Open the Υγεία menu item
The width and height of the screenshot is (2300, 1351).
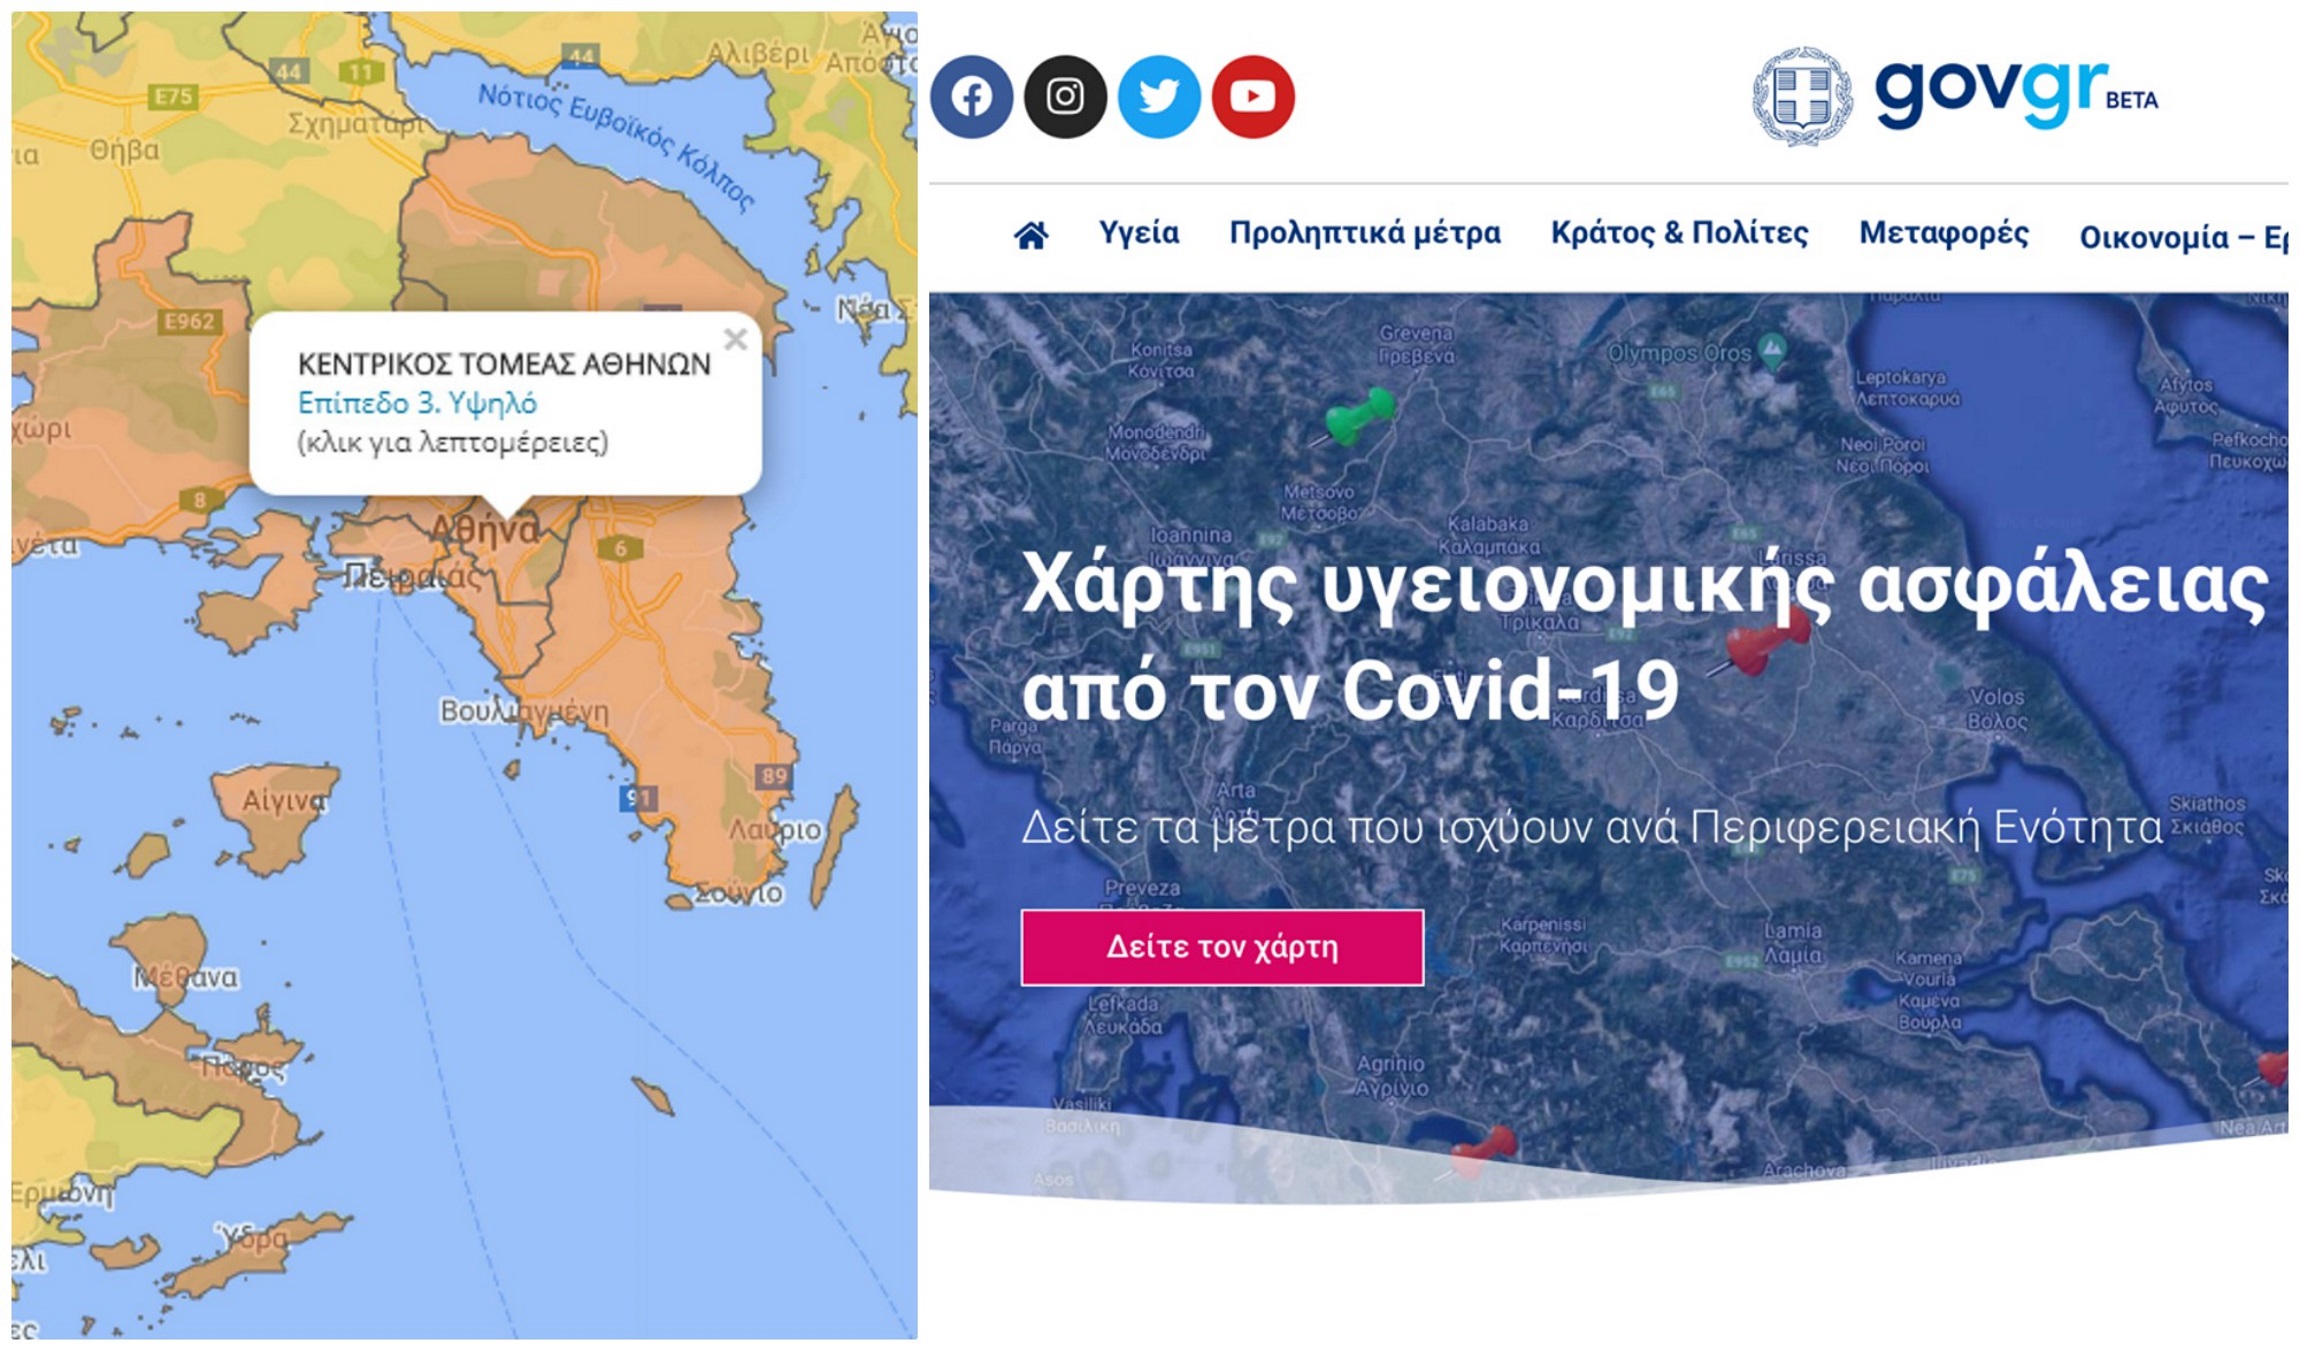[1139, 233]
